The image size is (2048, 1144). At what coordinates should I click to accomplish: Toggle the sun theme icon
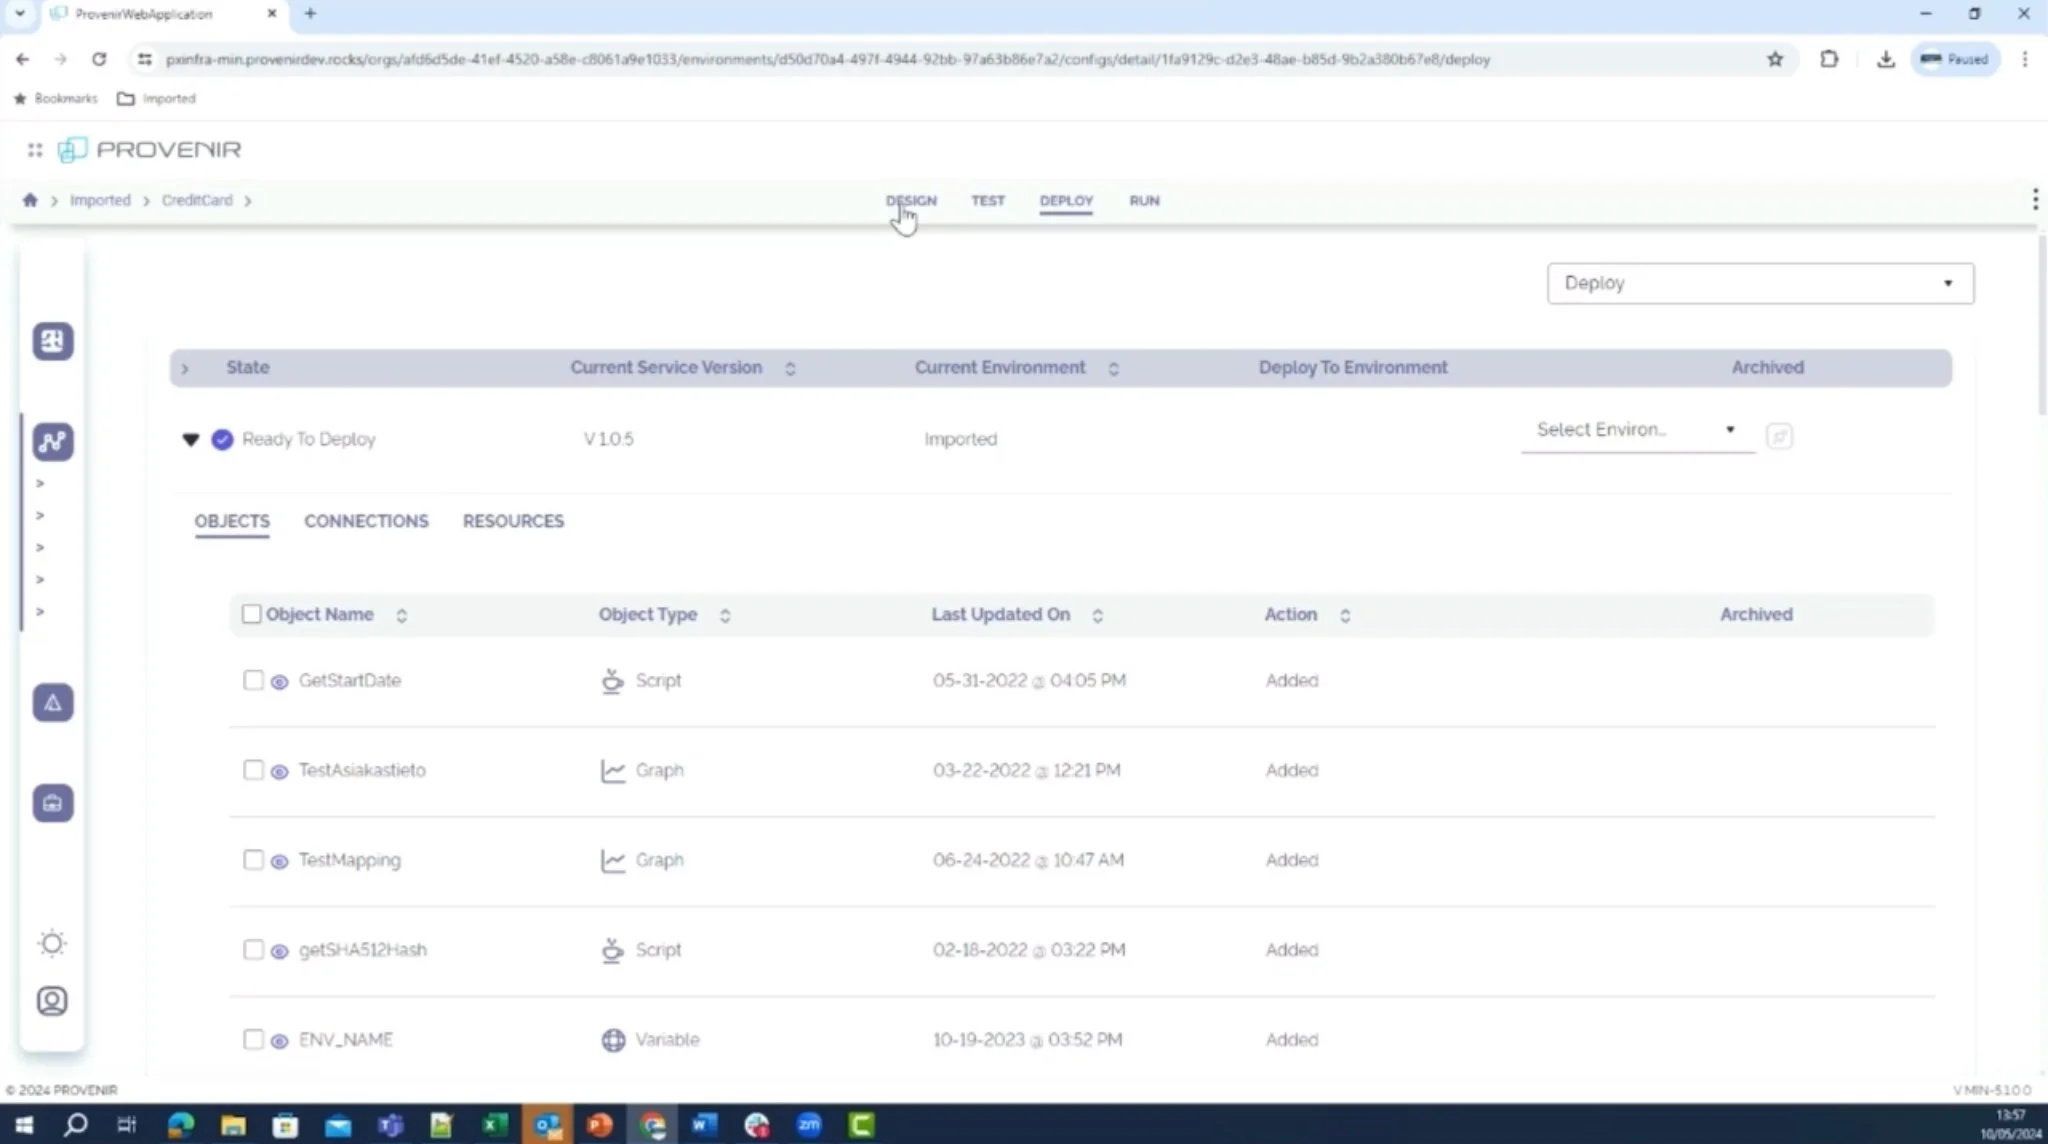52,943
